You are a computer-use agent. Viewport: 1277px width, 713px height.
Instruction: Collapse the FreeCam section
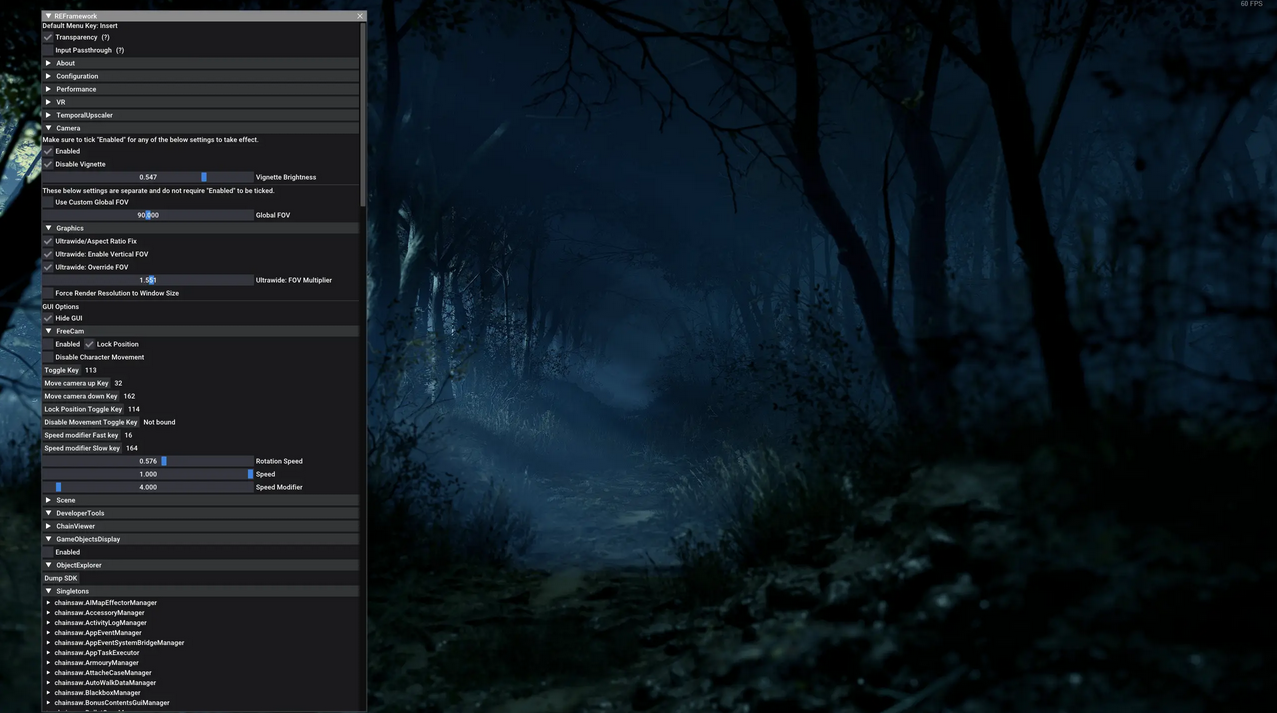click(x=200, y=331)
